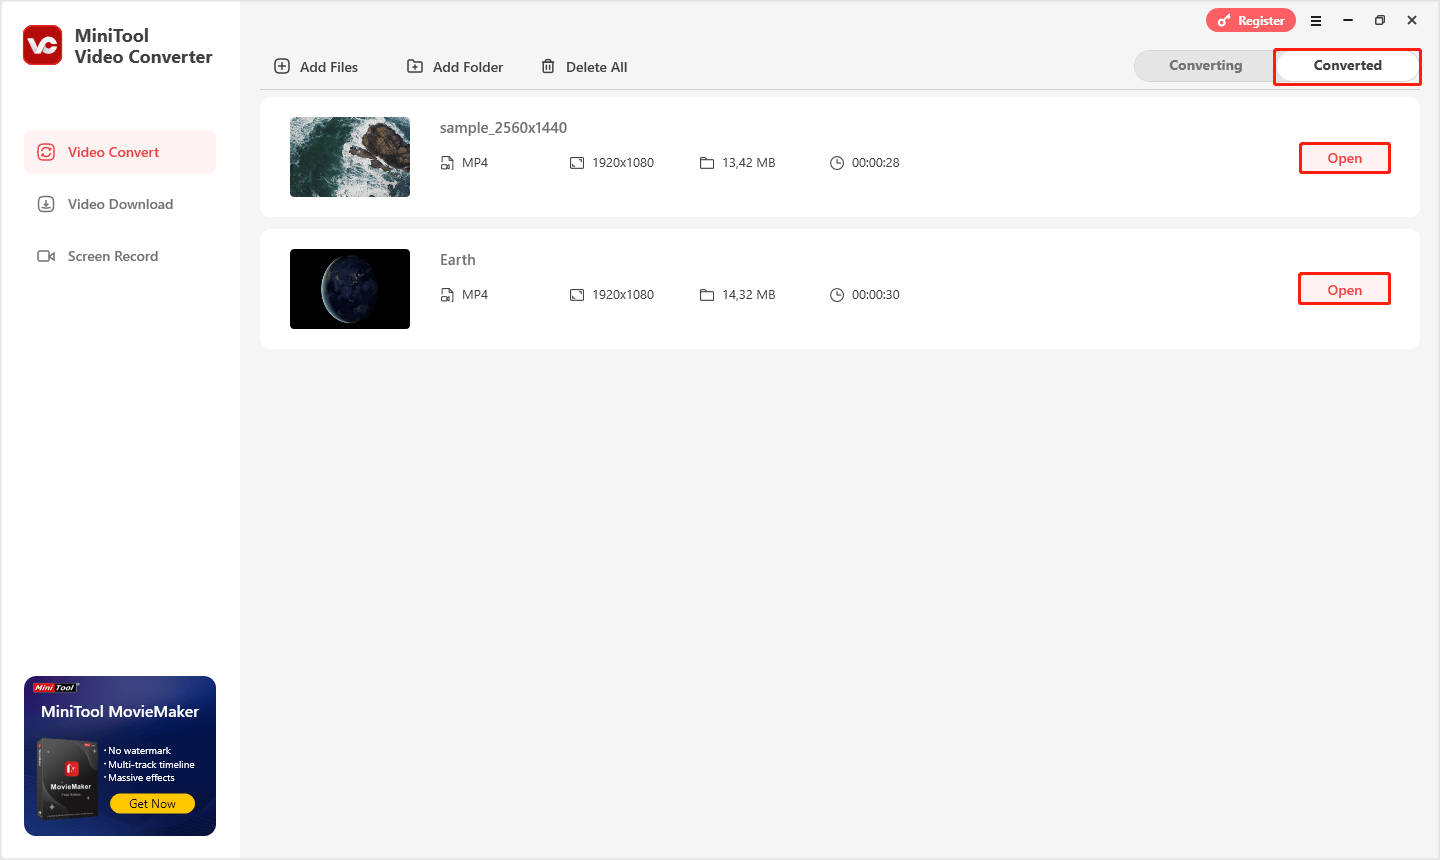1440x860 pixels.
Task: Open the Video Download section
Action: [120, 204]
